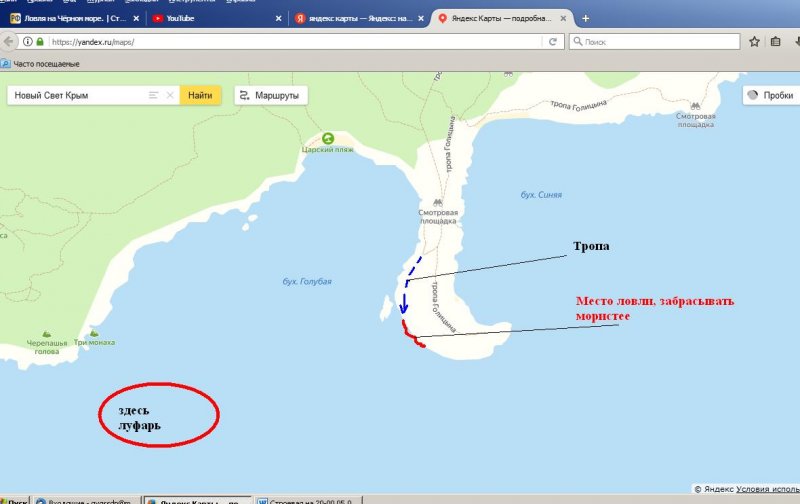Open the Word document in the taskbar

pos(305,499)
